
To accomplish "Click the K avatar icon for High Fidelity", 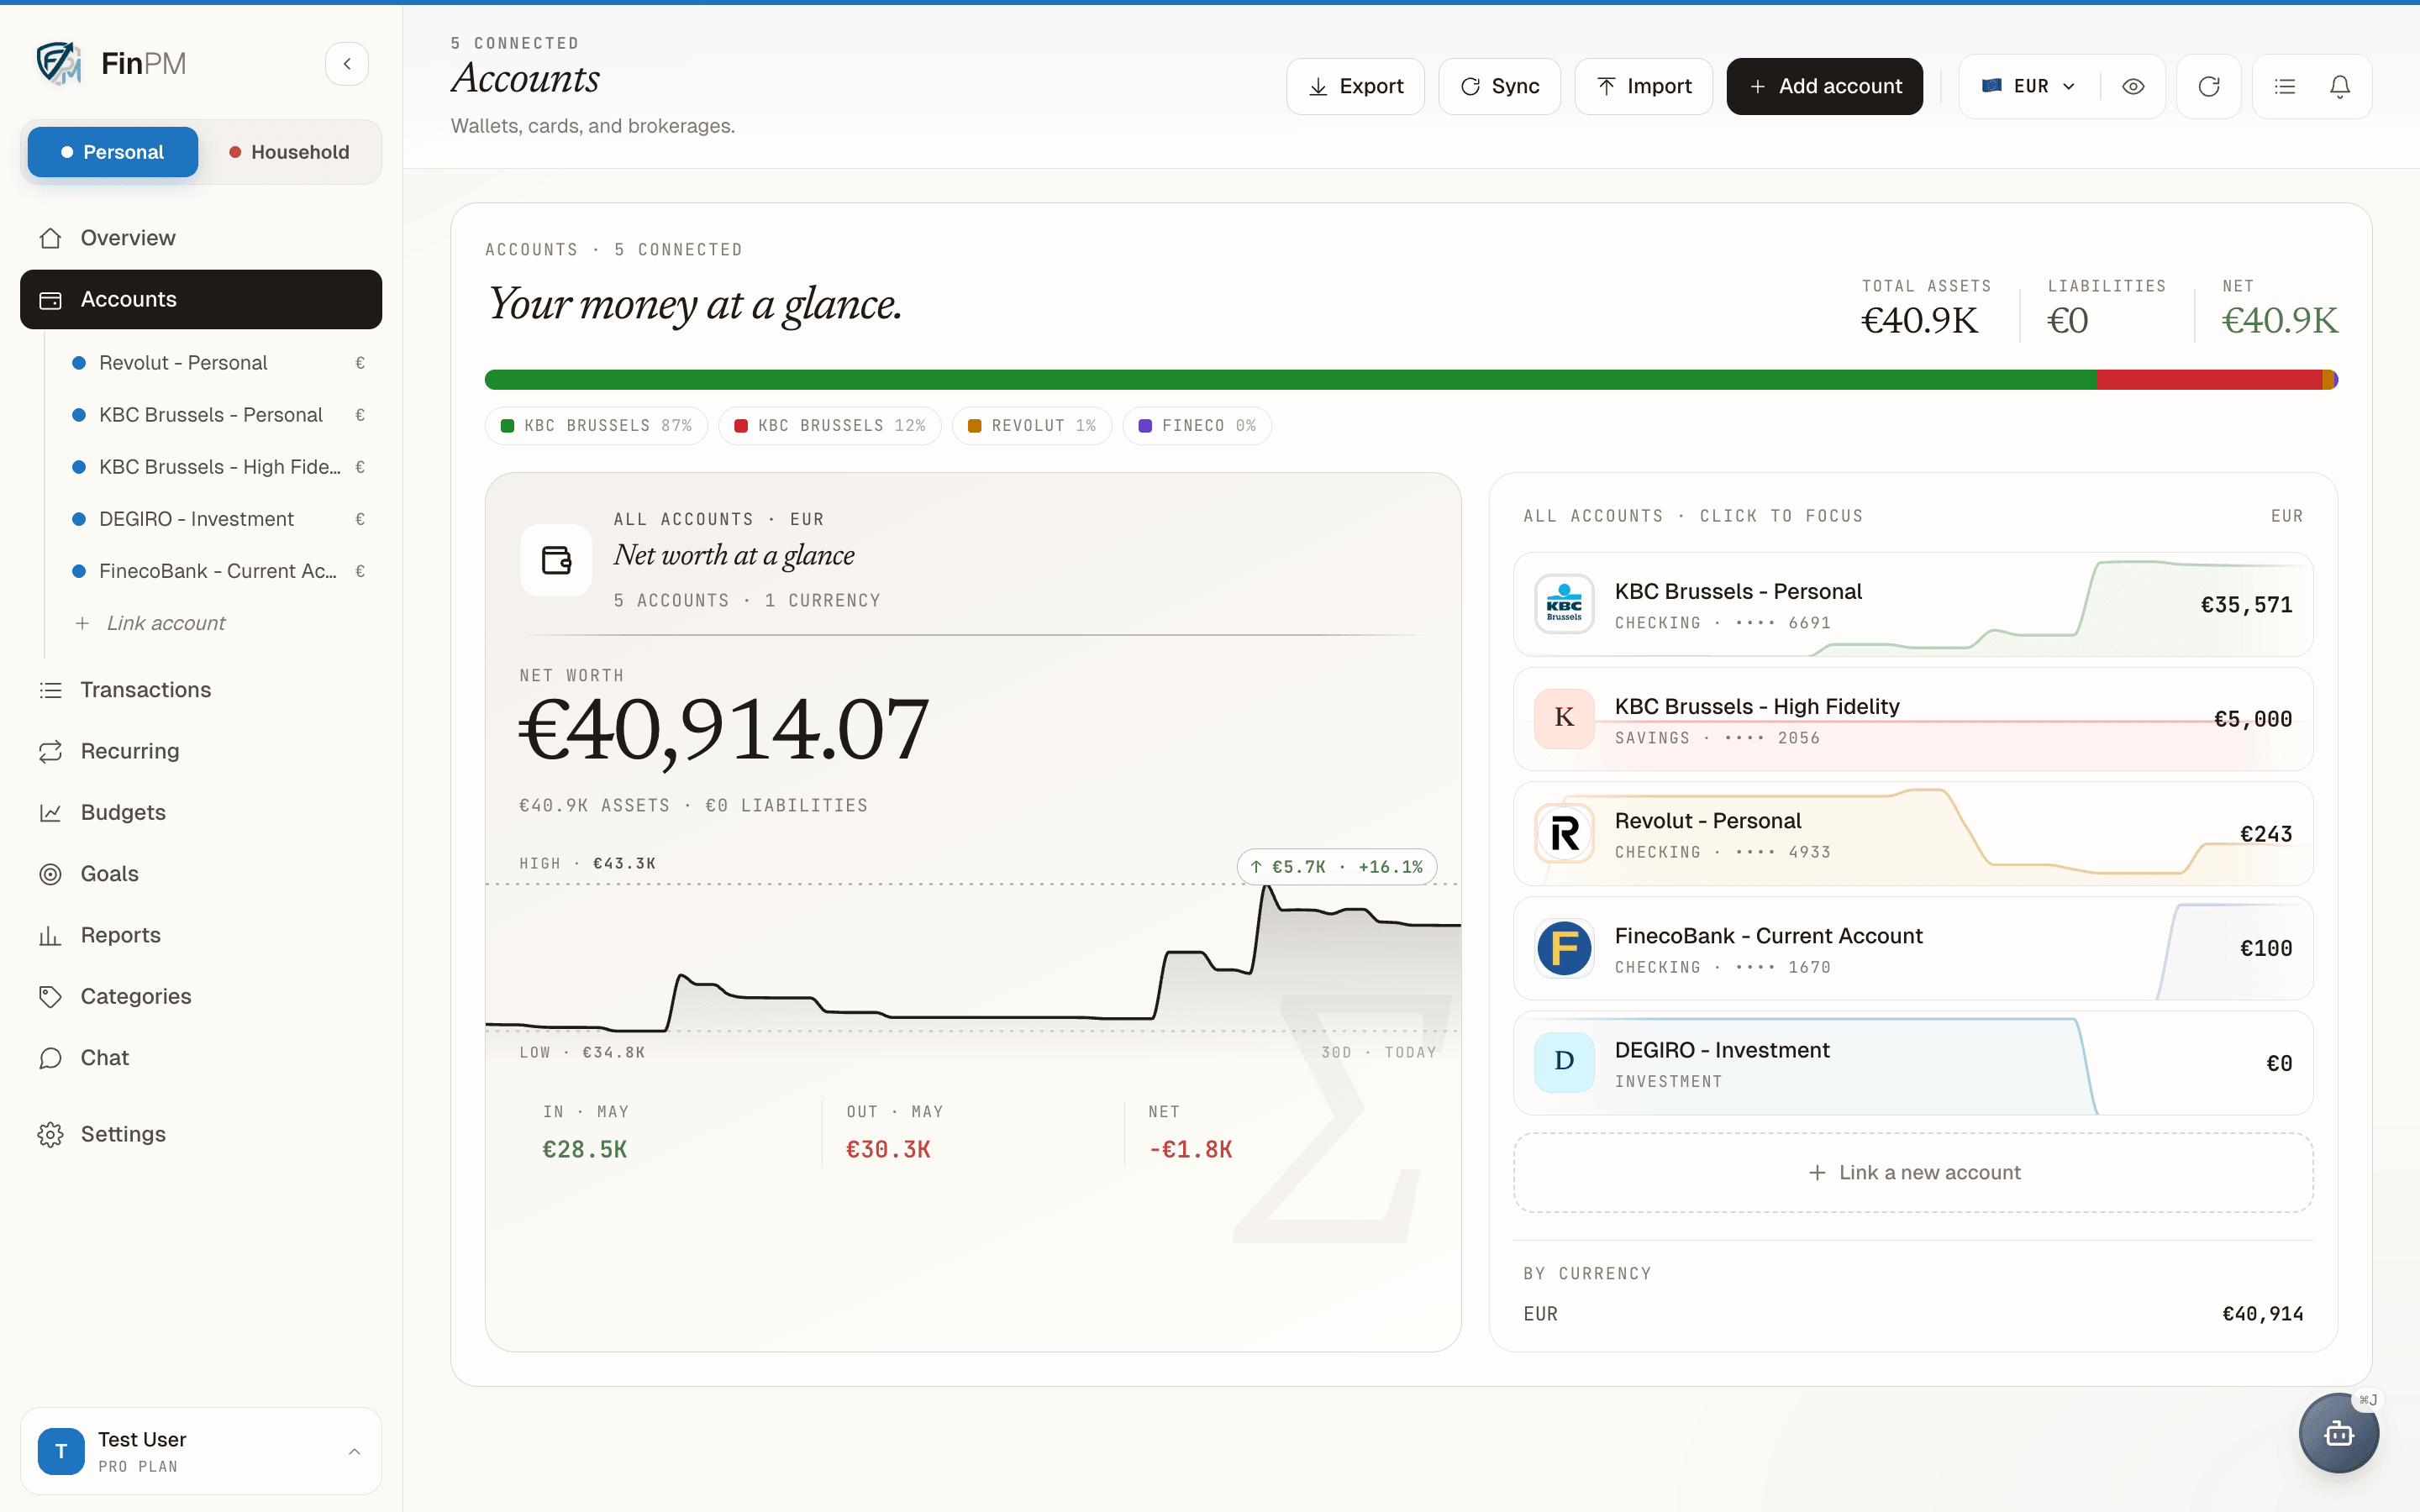I will click(1564, 718).
